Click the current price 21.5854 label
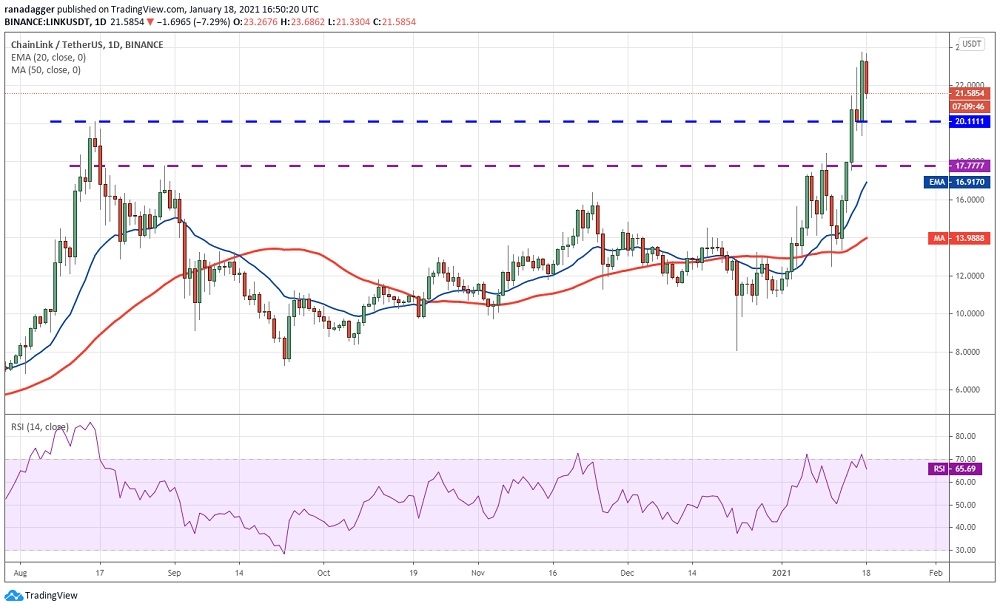The height and width of the screenshot is (609, 1000). click(944, 93)
